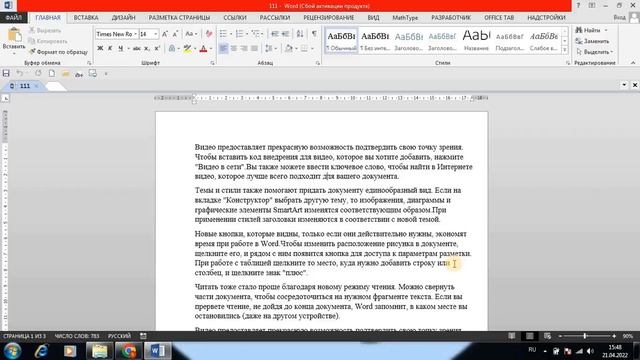Switch to the ССЫЛКИ tab
640x360 pixels.
tap(235, 18)
